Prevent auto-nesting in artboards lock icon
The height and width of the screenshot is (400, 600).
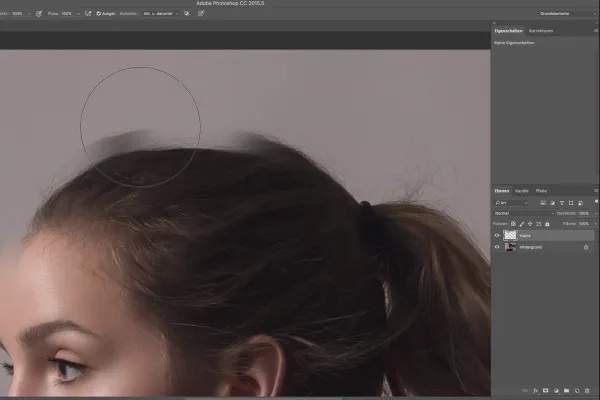click(538, 224)
